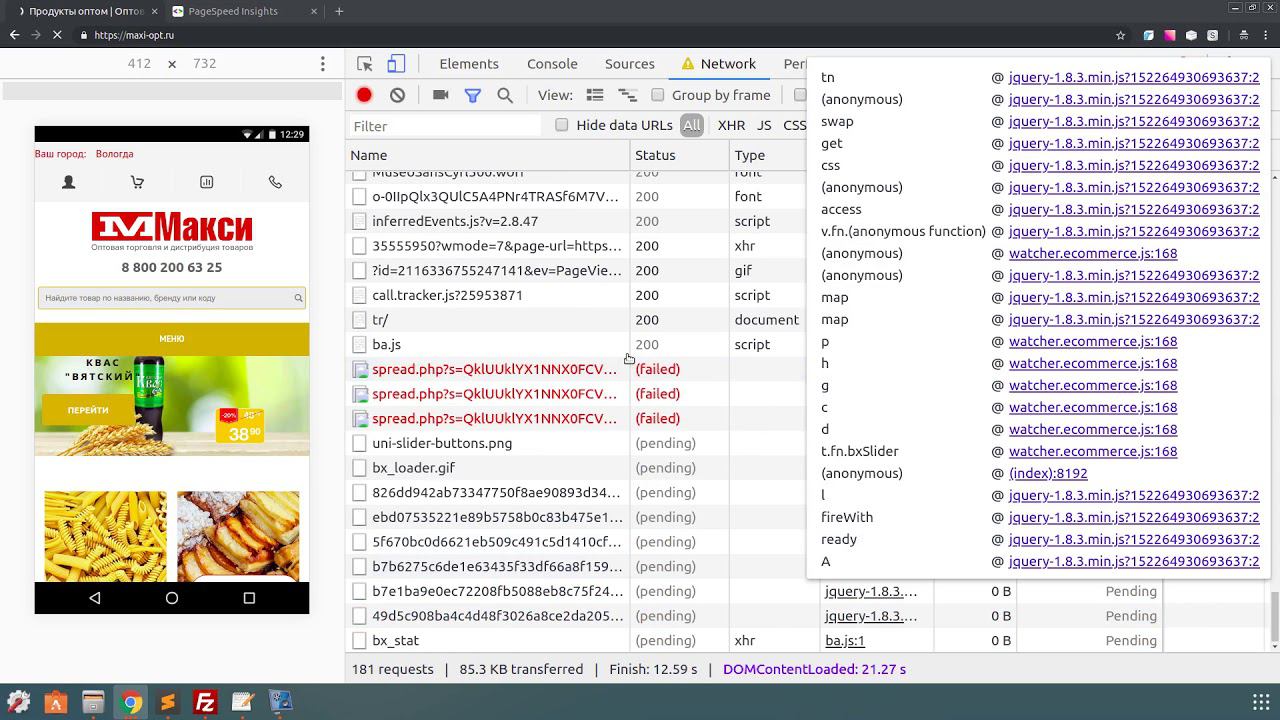Select the uni-slider-buttons.png request
This screenshot has width=1280, height=720.
pyautogui.click(x=576, y=443)
